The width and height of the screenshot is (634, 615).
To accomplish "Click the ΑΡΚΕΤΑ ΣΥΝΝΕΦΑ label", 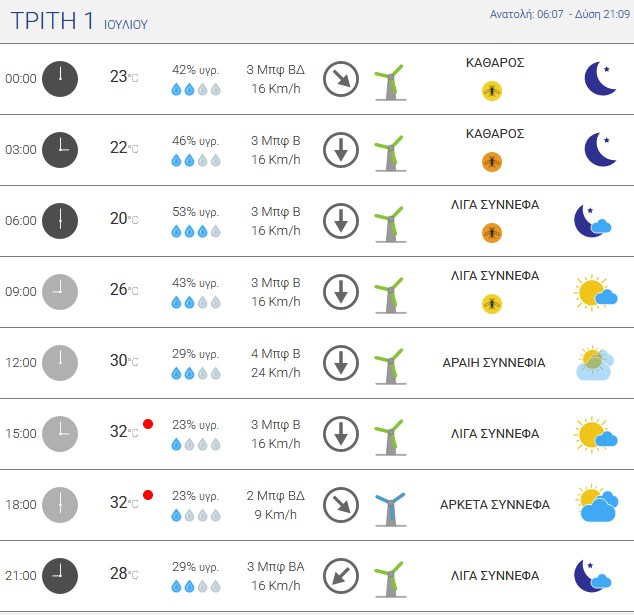I will coord(495,505).
